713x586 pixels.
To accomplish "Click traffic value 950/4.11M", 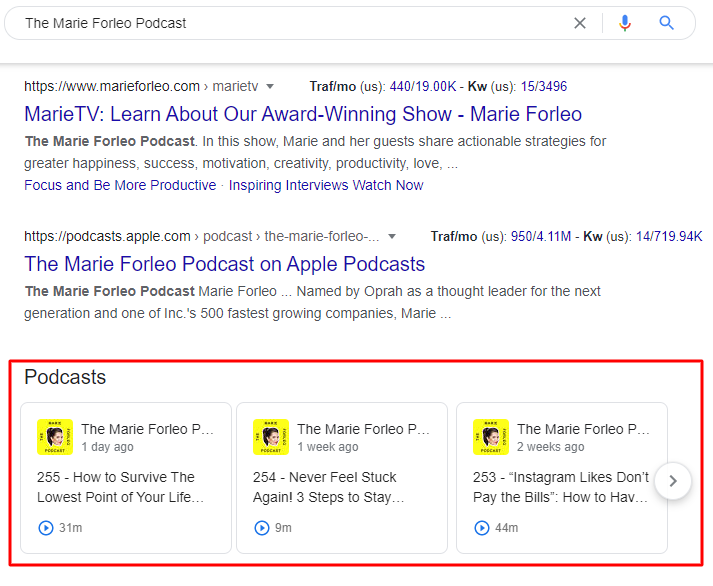I will (541, 236).
